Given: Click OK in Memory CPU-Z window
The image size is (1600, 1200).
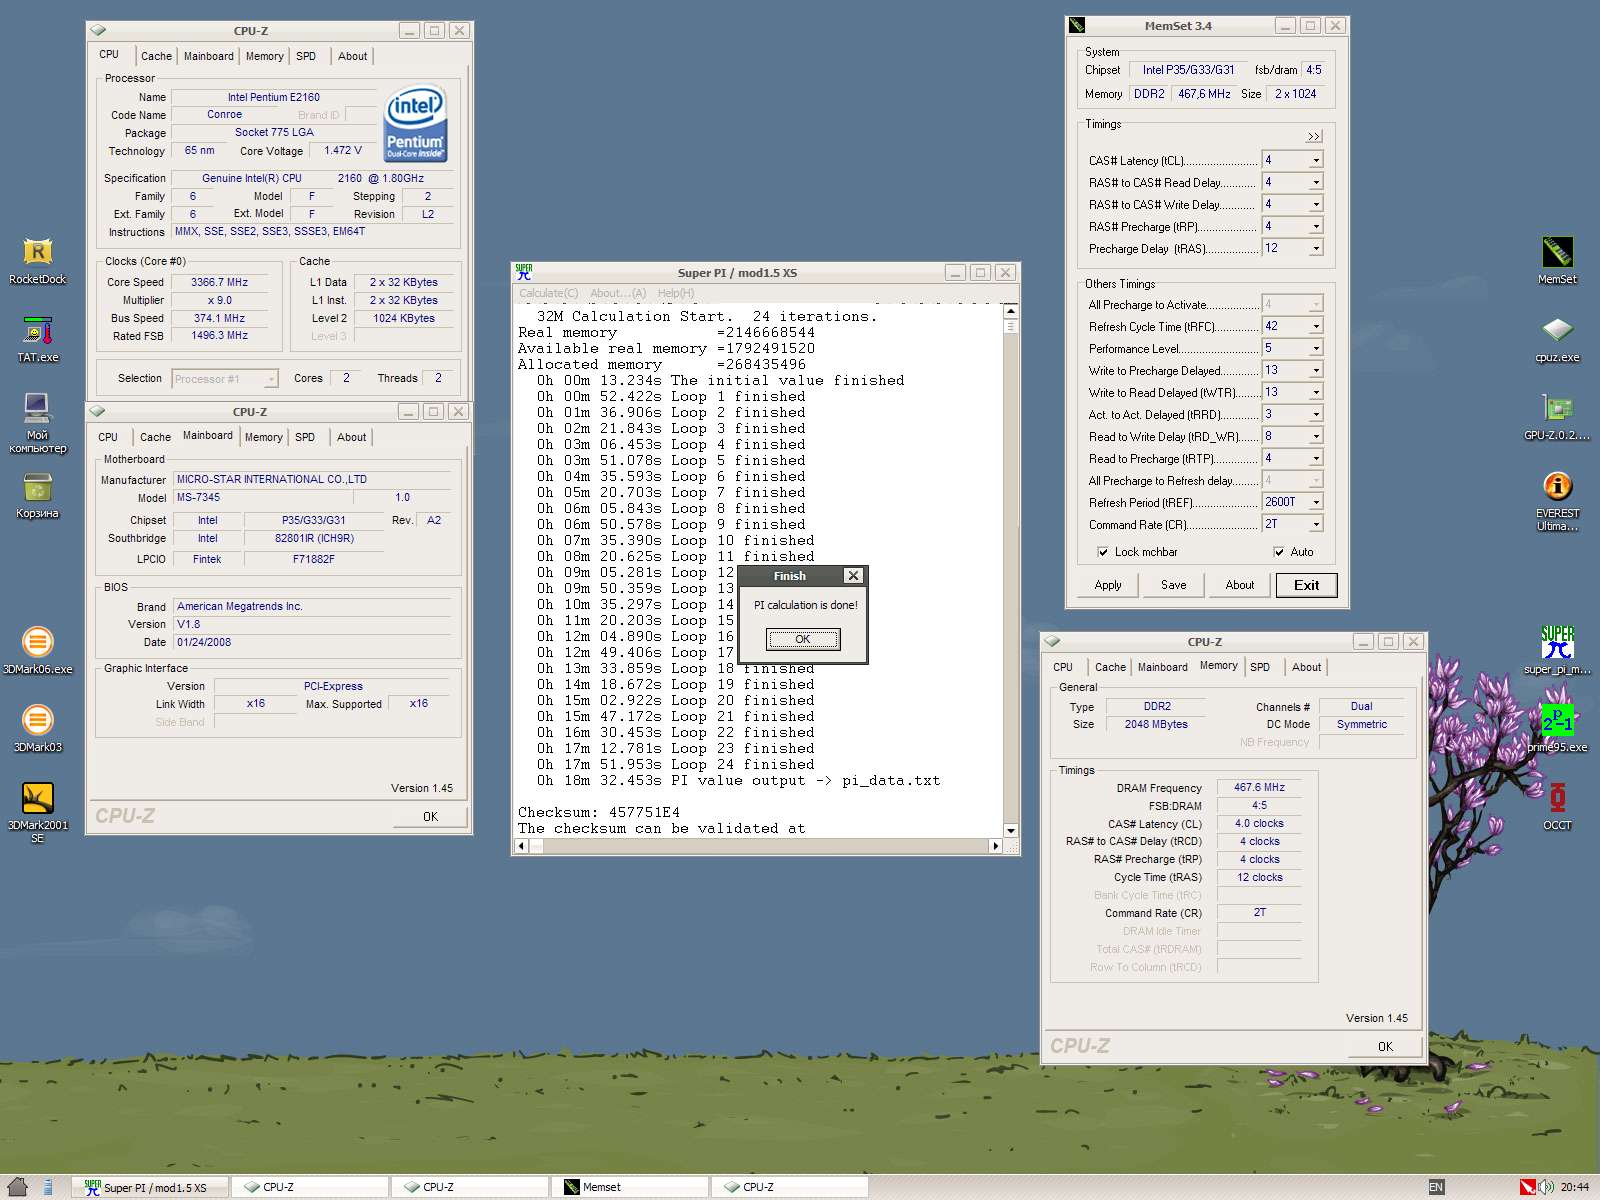Looking at the screenshot, I should click(1385, 1046).
